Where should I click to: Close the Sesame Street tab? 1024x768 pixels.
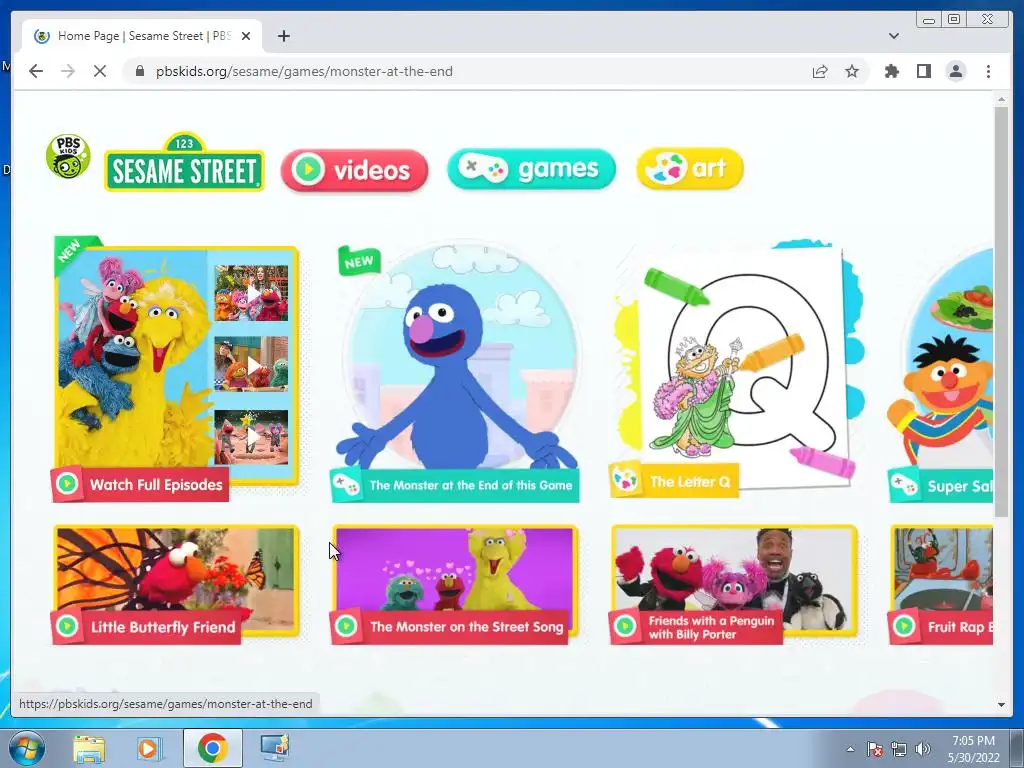(246, 36)
